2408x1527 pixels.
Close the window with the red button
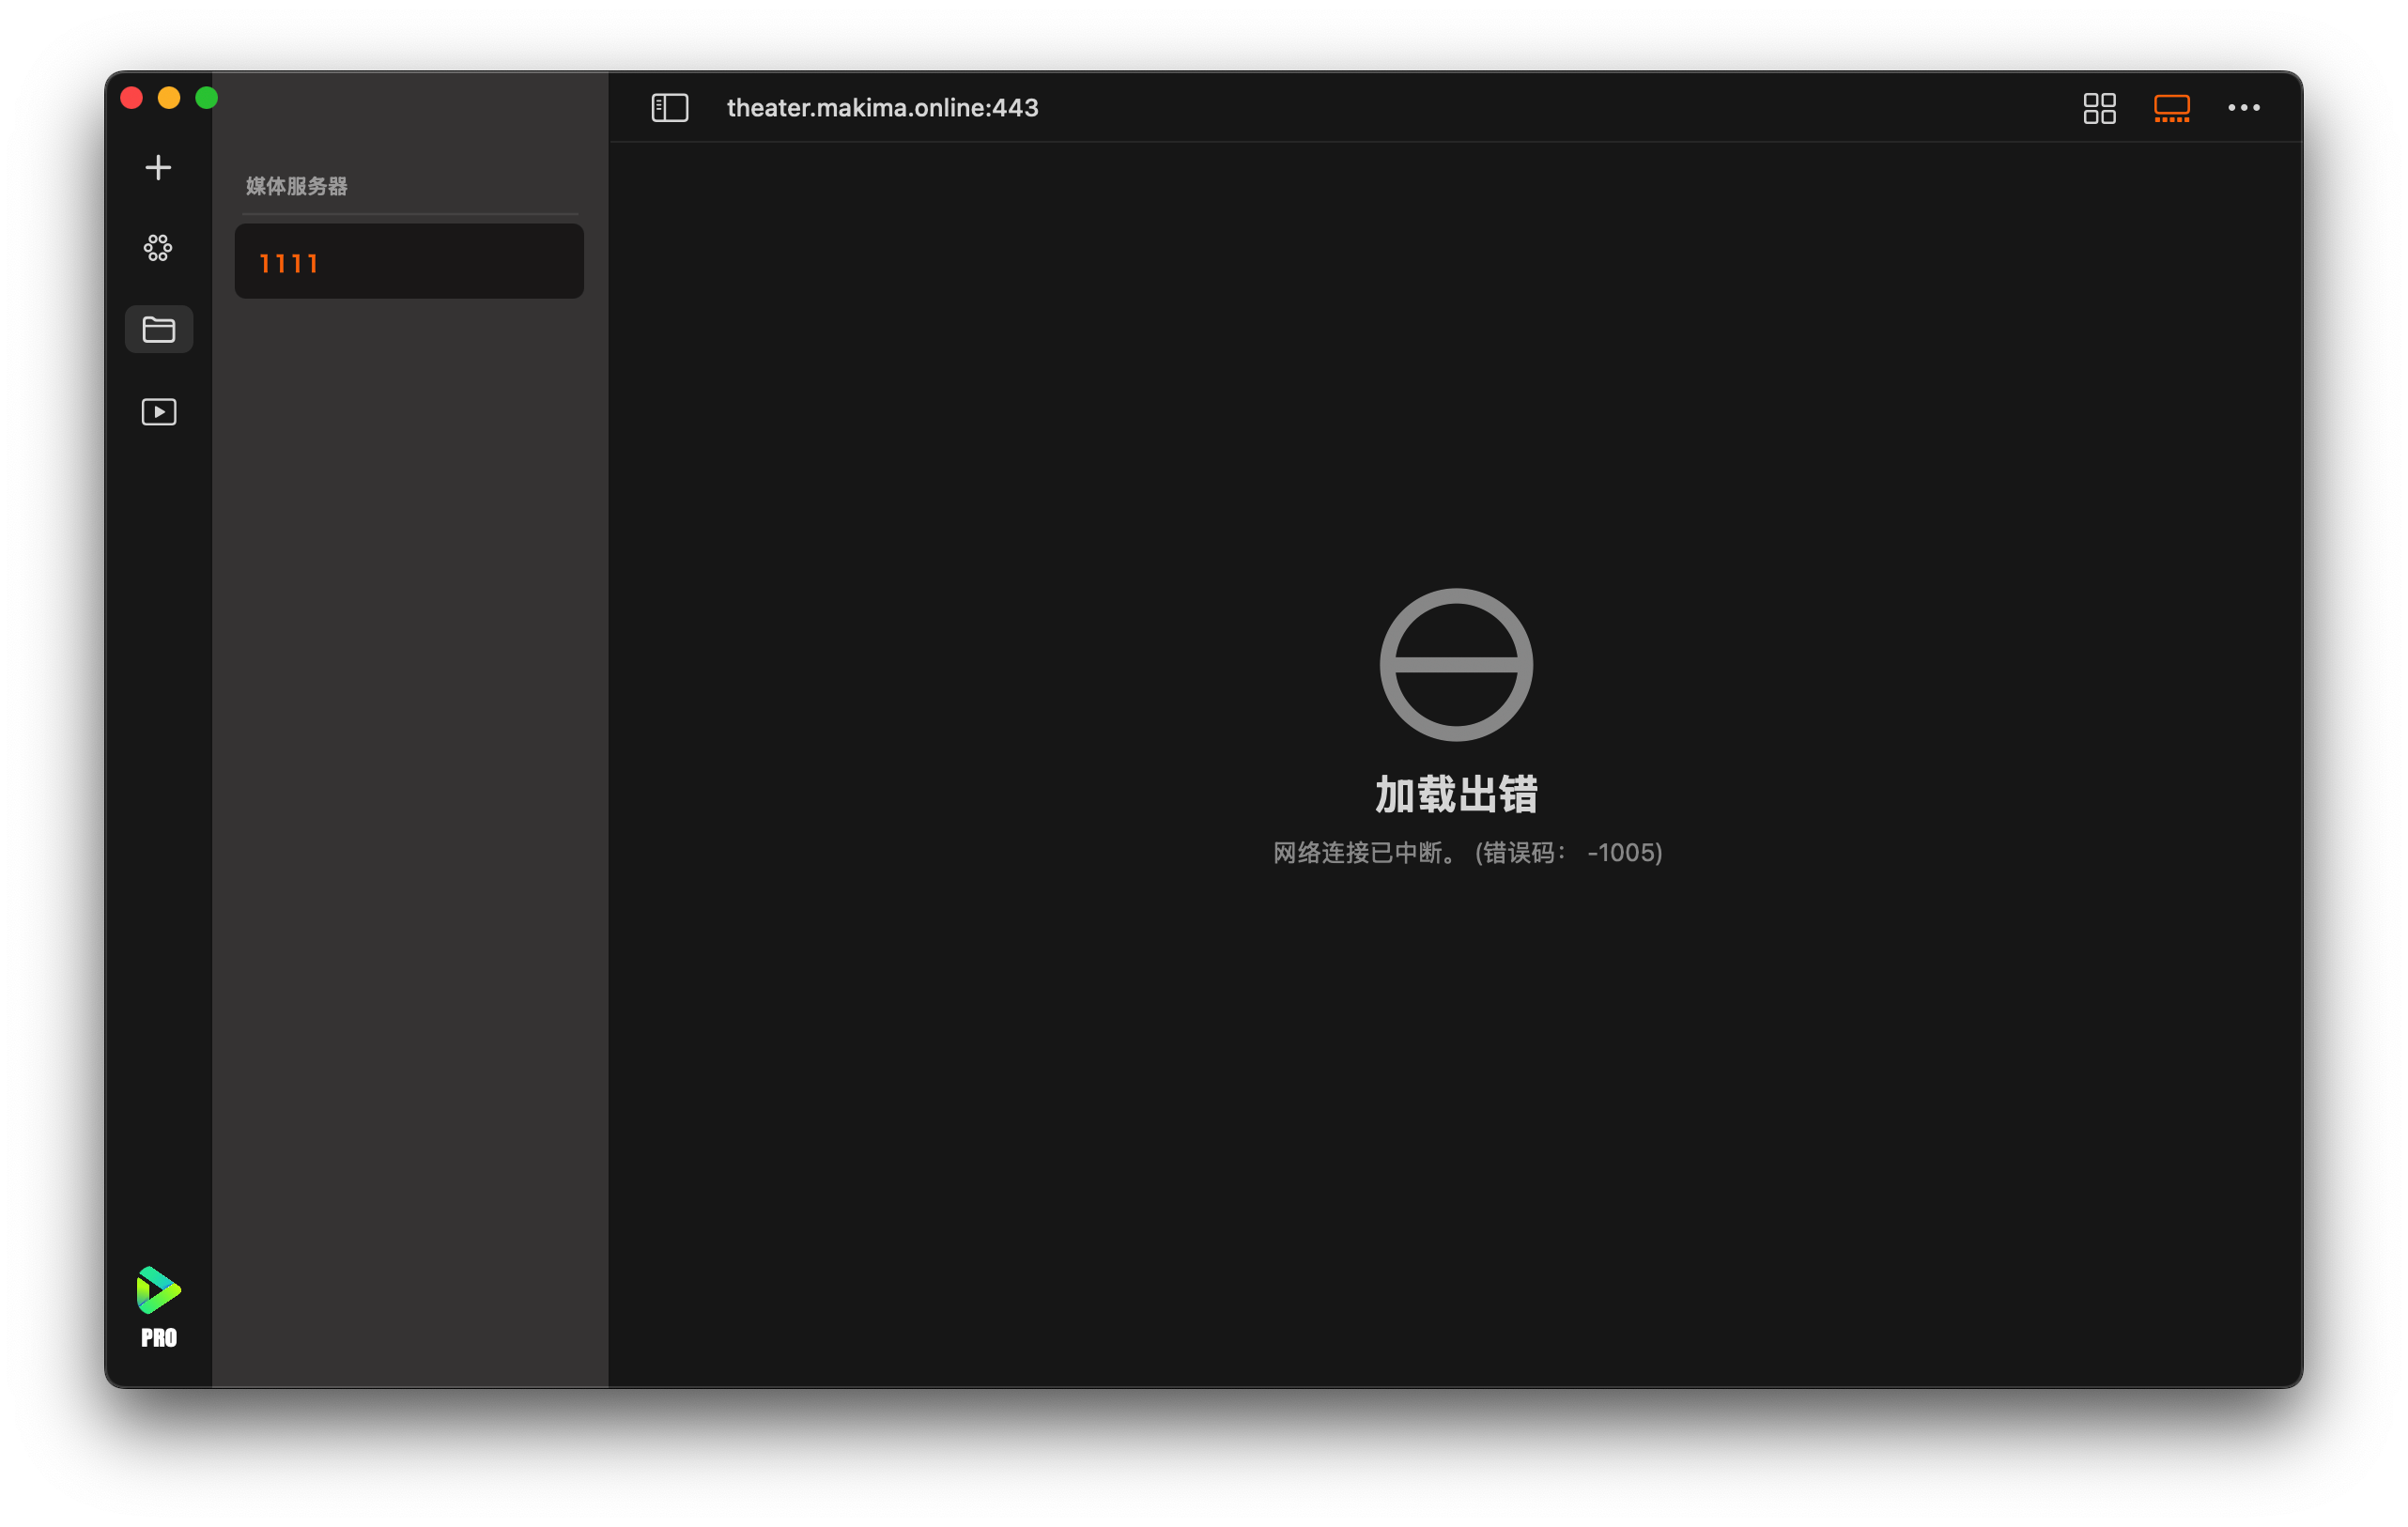coord(132,98)
